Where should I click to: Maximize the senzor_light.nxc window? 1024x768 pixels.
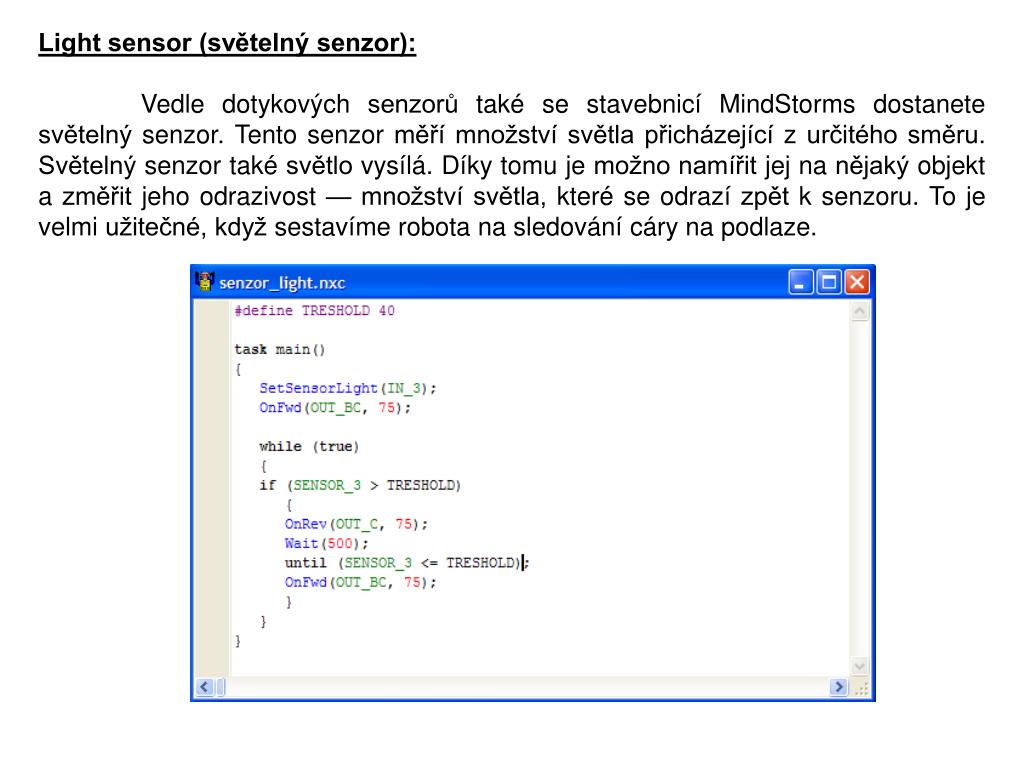(x=829, y=282)
